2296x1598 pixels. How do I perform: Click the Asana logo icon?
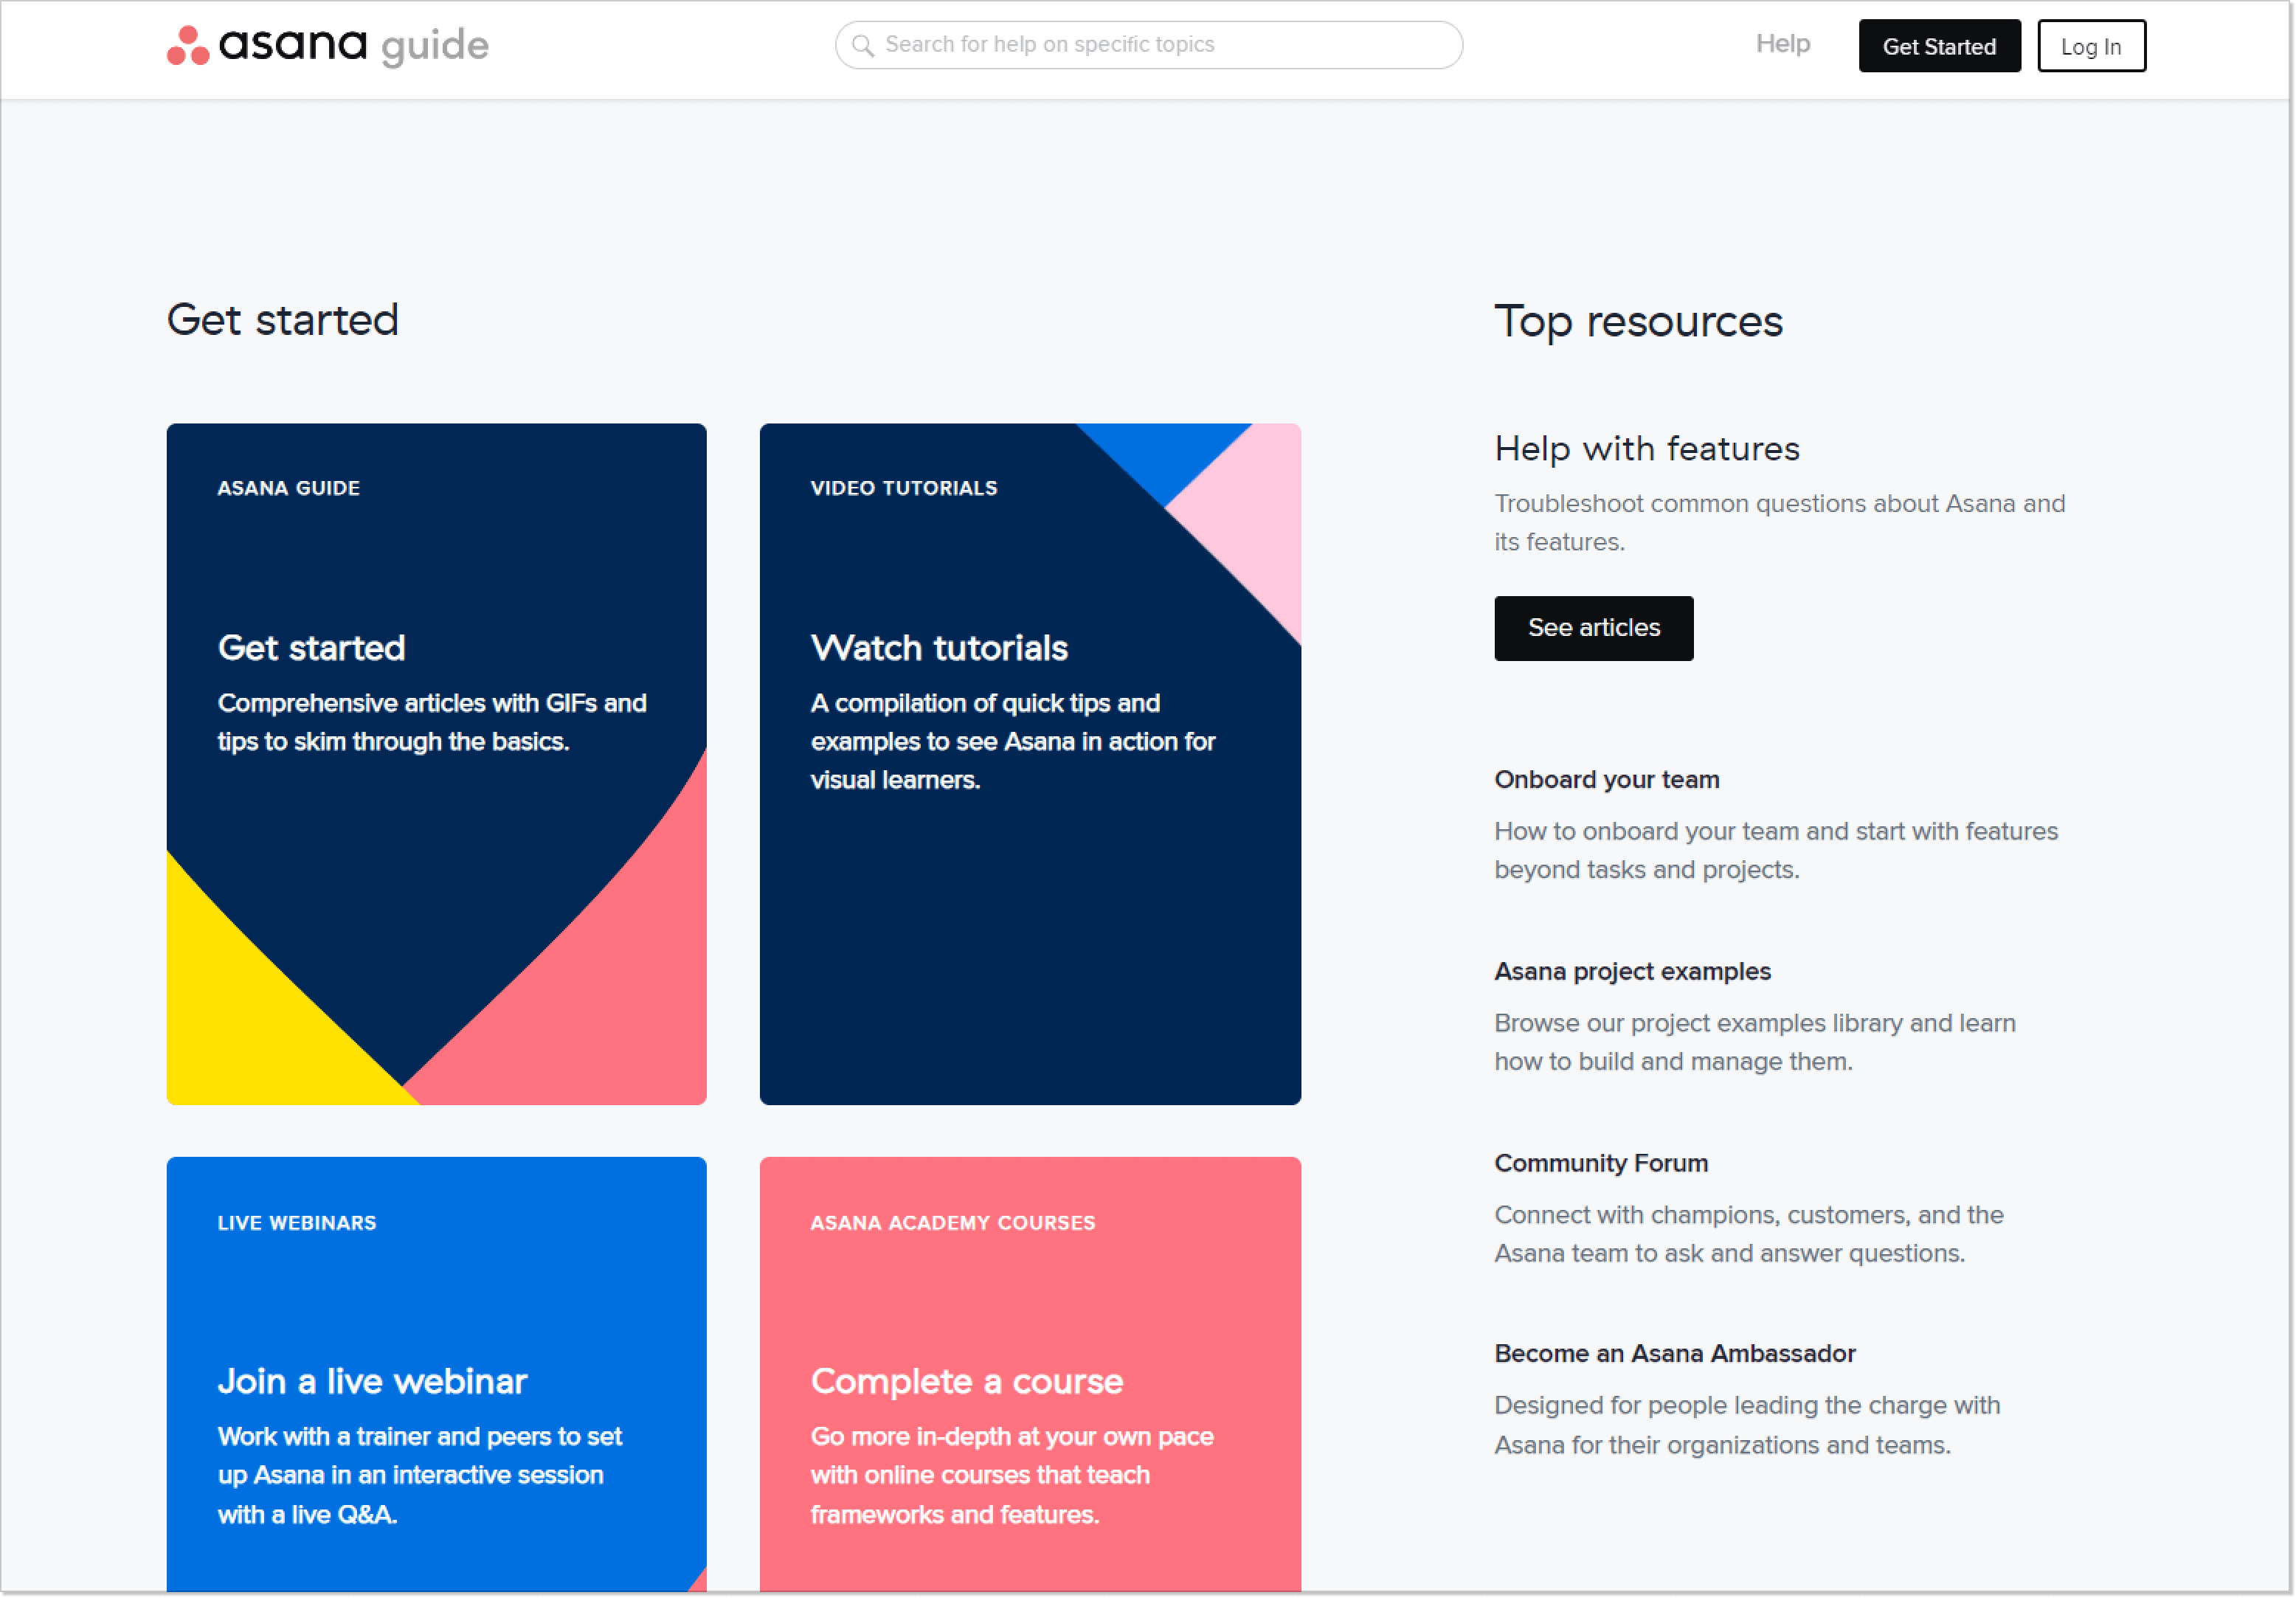coord(187,45)
